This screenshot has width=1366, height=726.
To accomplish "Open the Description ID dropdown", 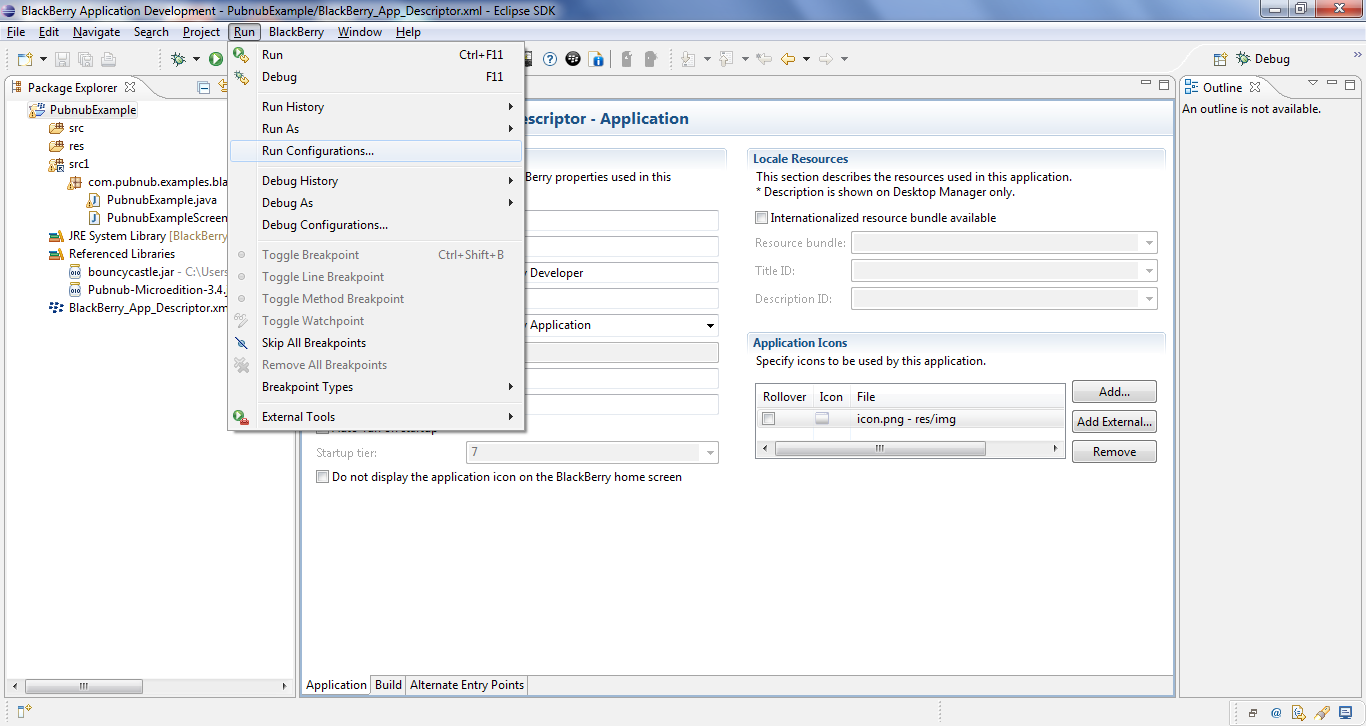I will click(x=1149, y=299).
